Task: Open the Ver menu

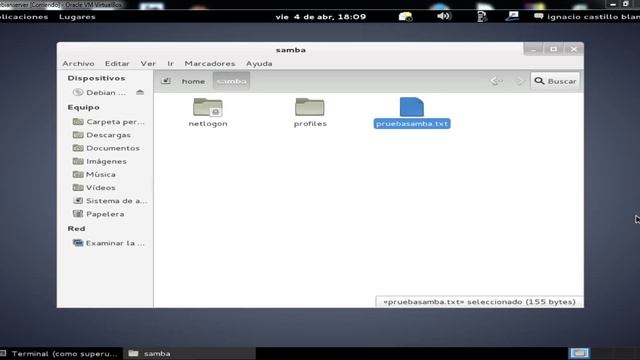Action: (148, 64)
